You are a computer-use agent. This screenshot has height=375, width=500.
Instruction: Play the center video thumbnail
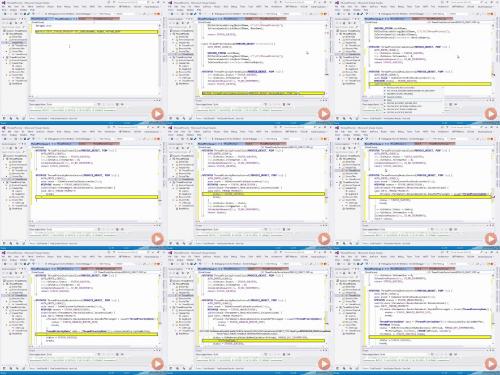pyautogui.click(x=324, y=239)
